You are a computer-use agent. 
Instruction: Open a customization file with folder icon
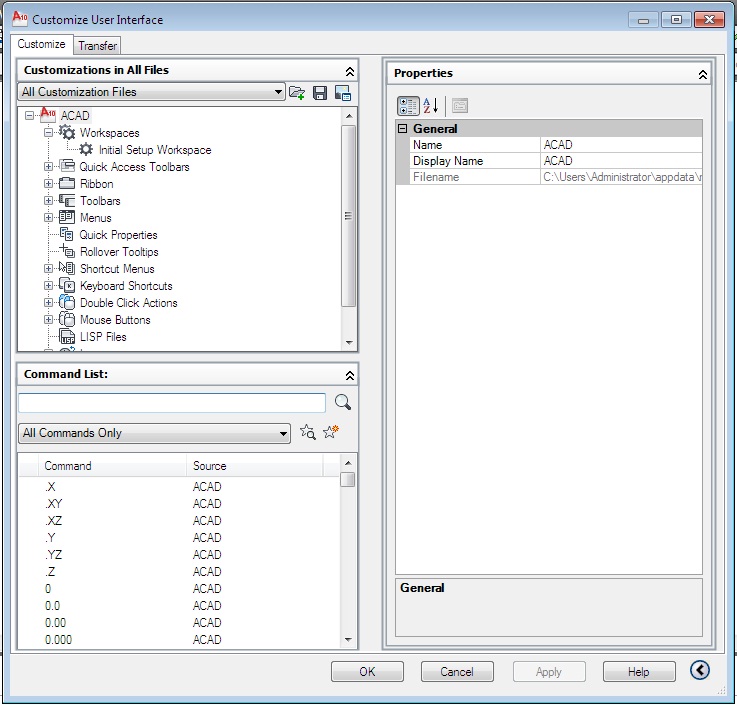coord(297,93)
